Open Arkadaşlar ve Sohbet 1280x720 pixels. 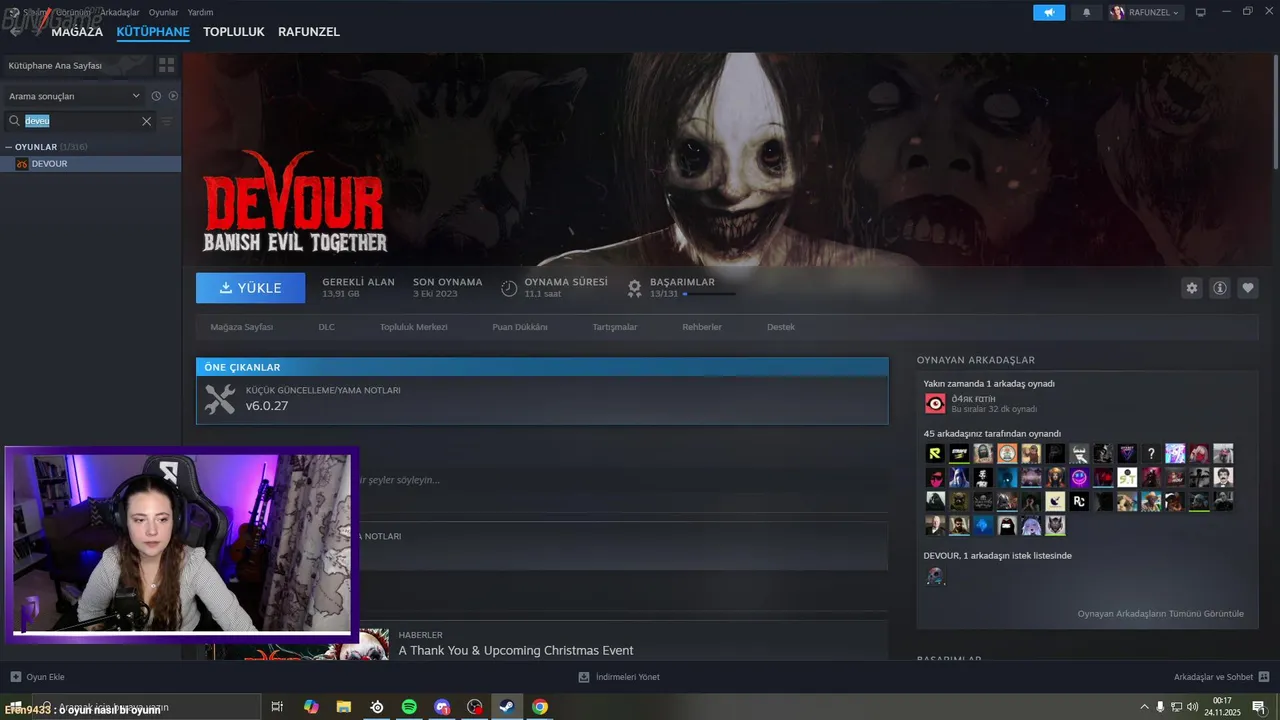click(x=1222, y=677)
